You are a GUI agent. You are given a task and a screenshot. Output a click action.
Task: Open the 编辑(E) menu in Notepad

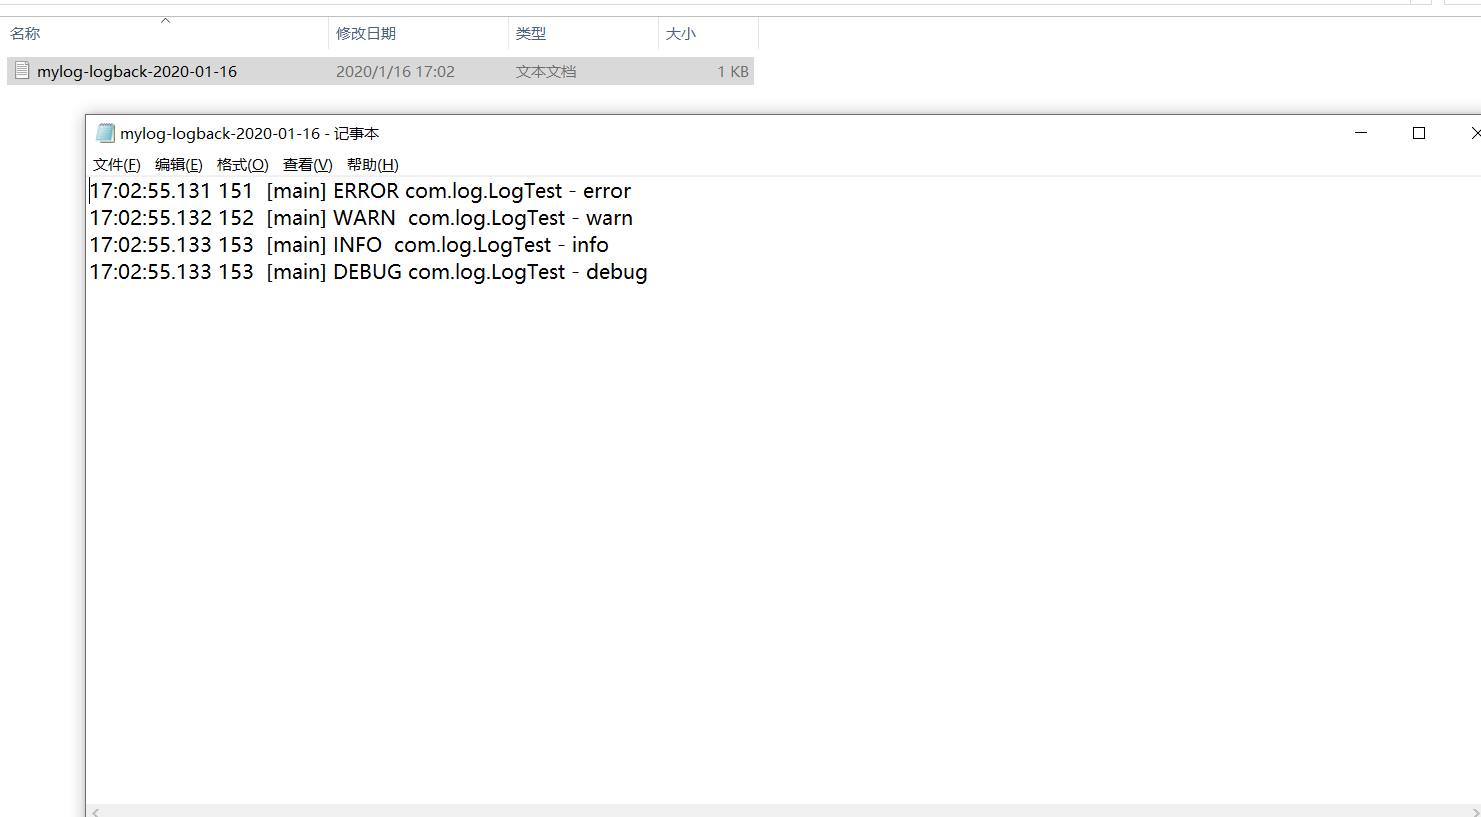tap(178, 165)
